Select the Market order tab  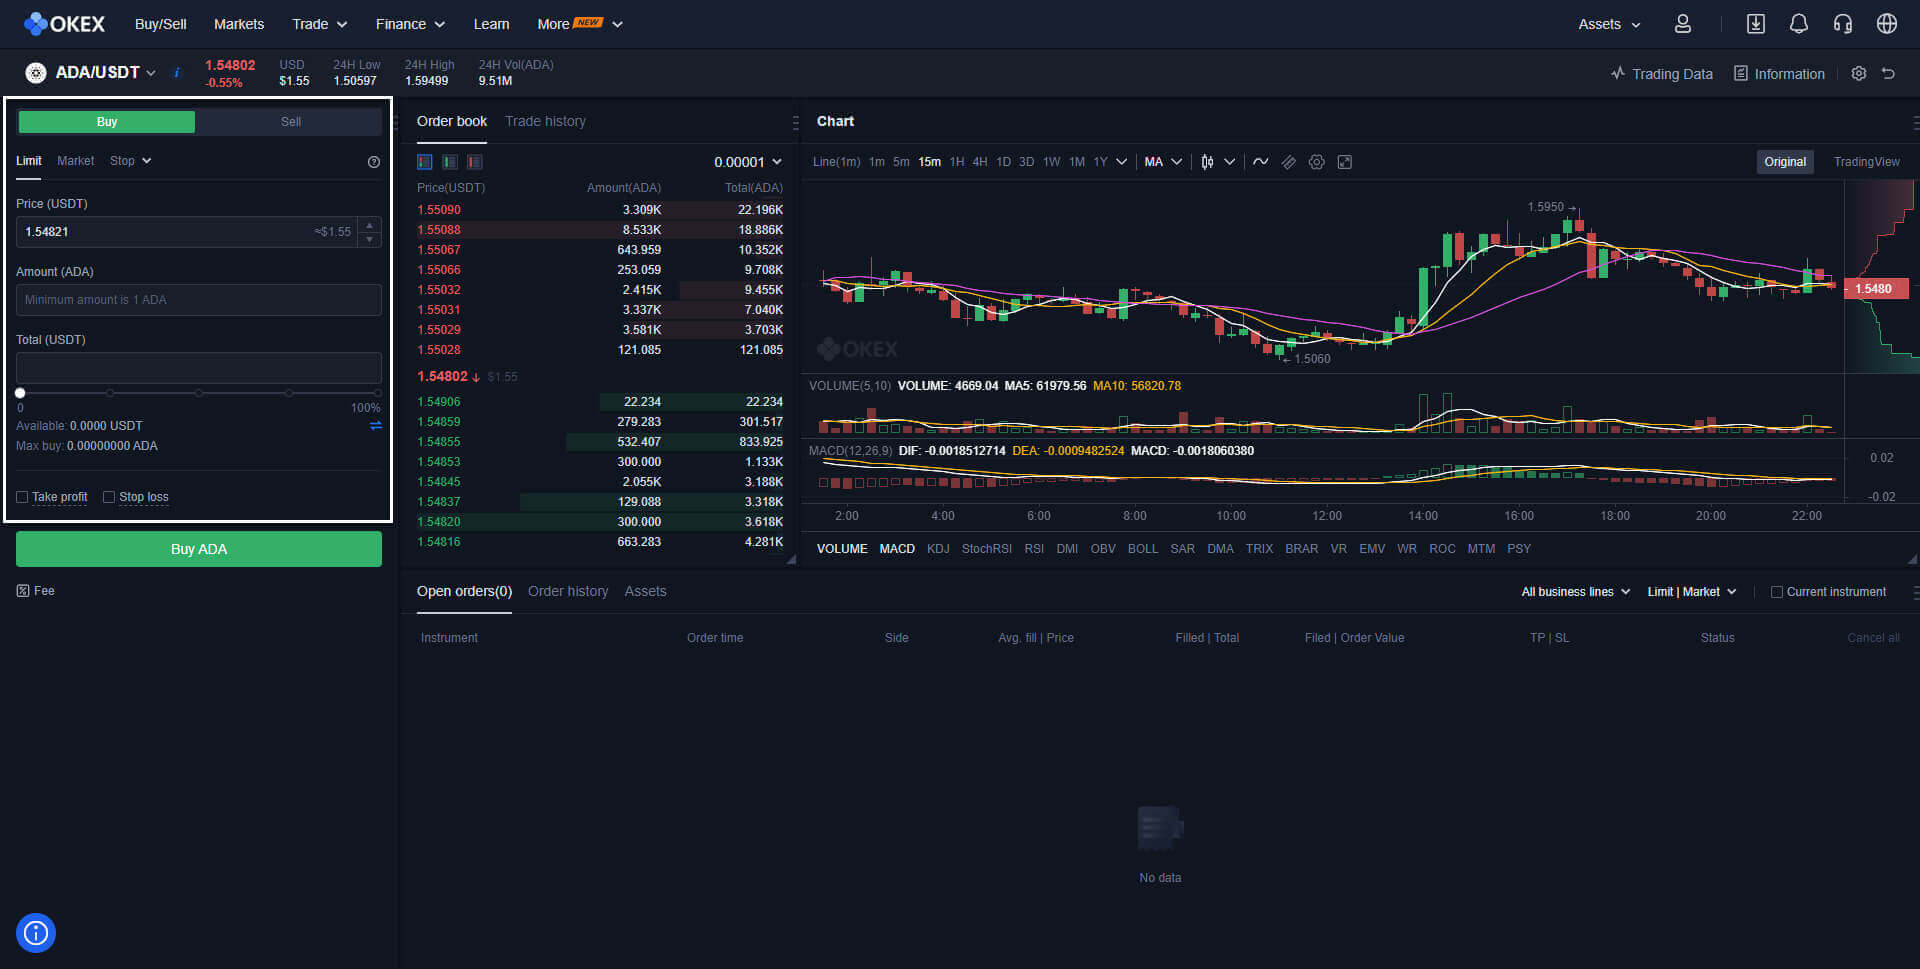(x=75, y=161)
